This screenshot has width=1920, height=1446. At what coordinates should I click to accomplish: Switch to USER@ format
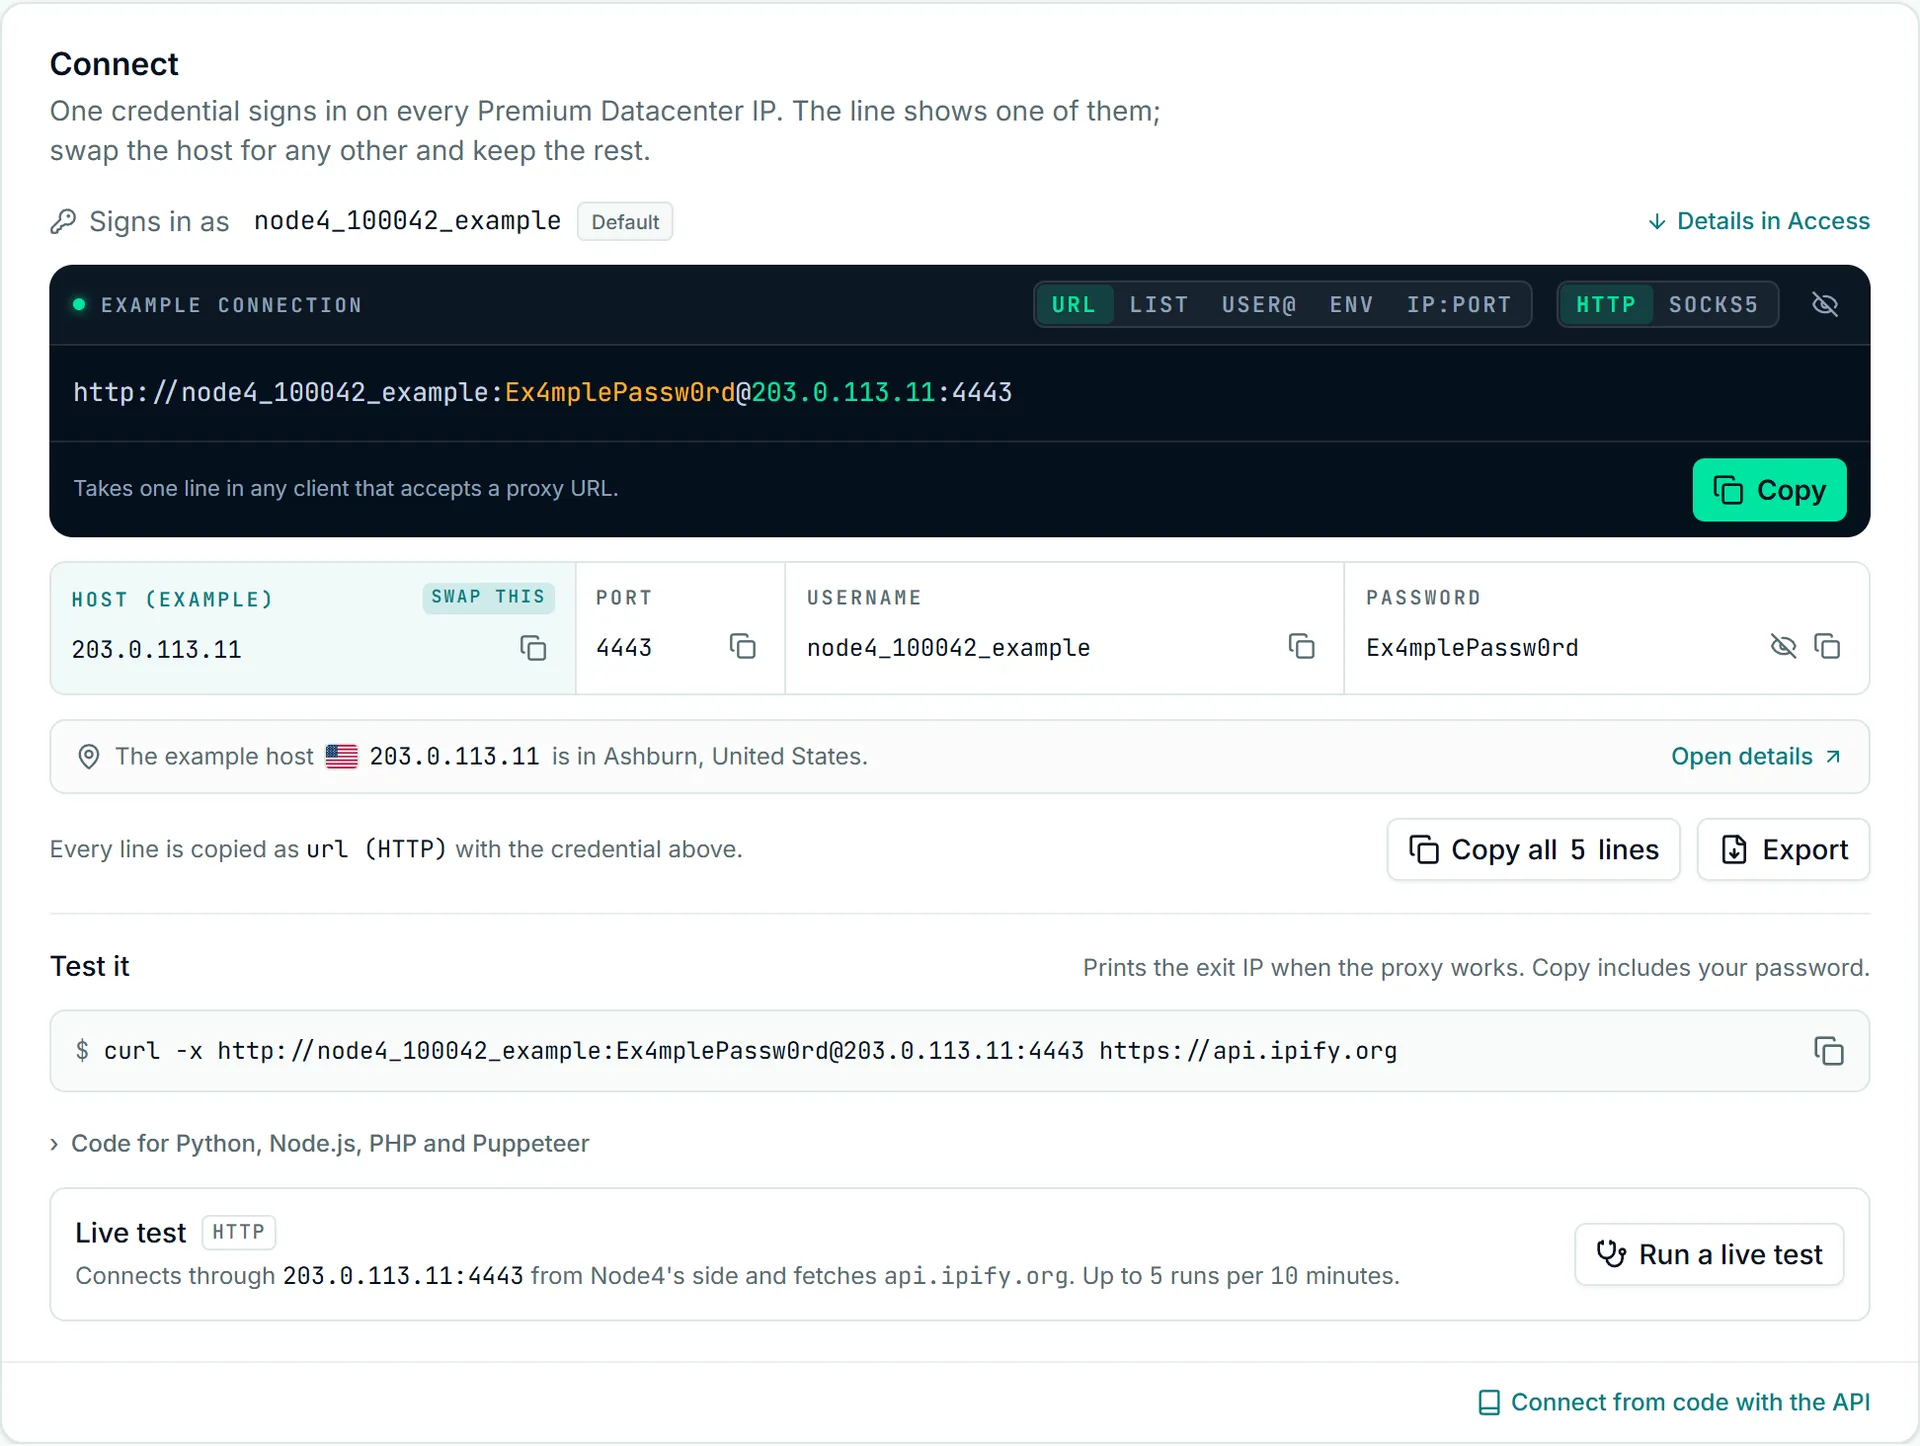(1259, 305)
